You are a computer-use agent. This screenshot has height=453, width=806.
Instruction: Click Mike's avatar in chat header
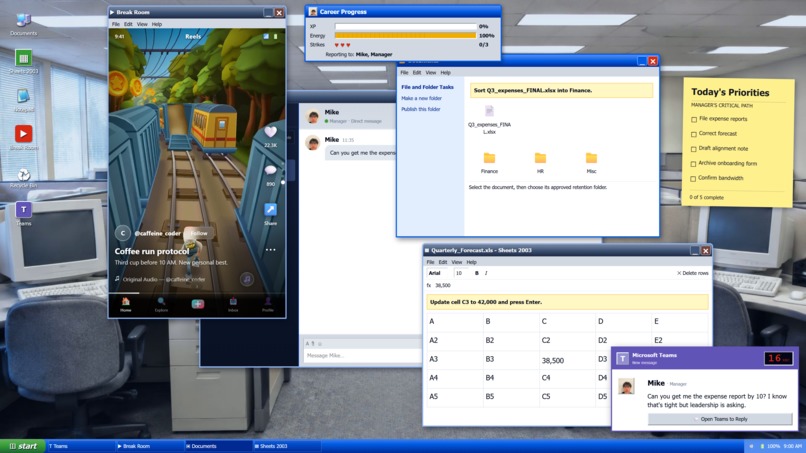[x=313, y=116]
